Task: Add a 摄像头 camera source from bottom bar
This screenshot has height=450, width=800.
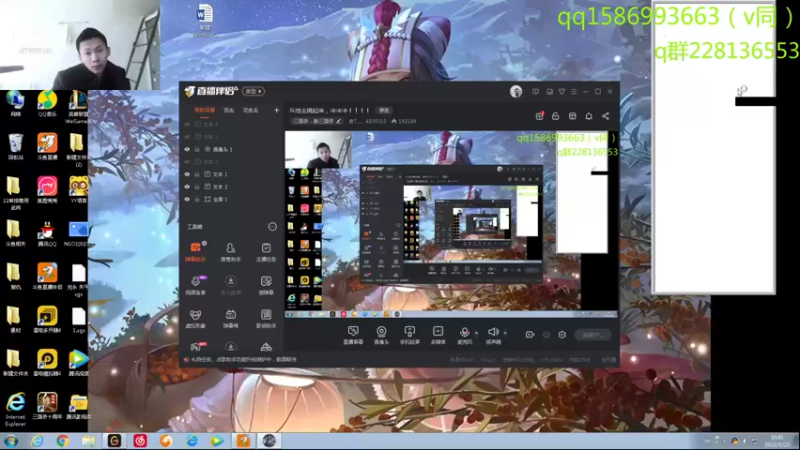Action: click(x=381, y=335)
